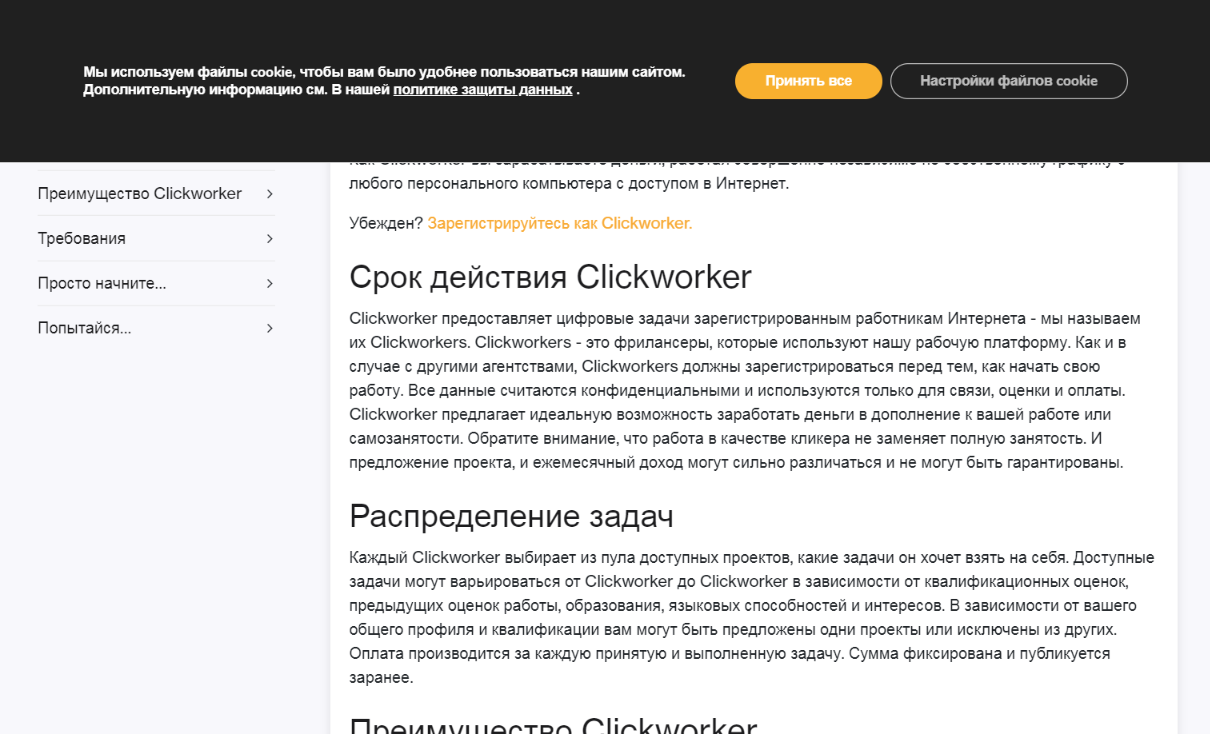This screenshot has width=1210, height=734.
Task: Click the chevron beside 'Просто начните...'
Action: click(270, 283)
